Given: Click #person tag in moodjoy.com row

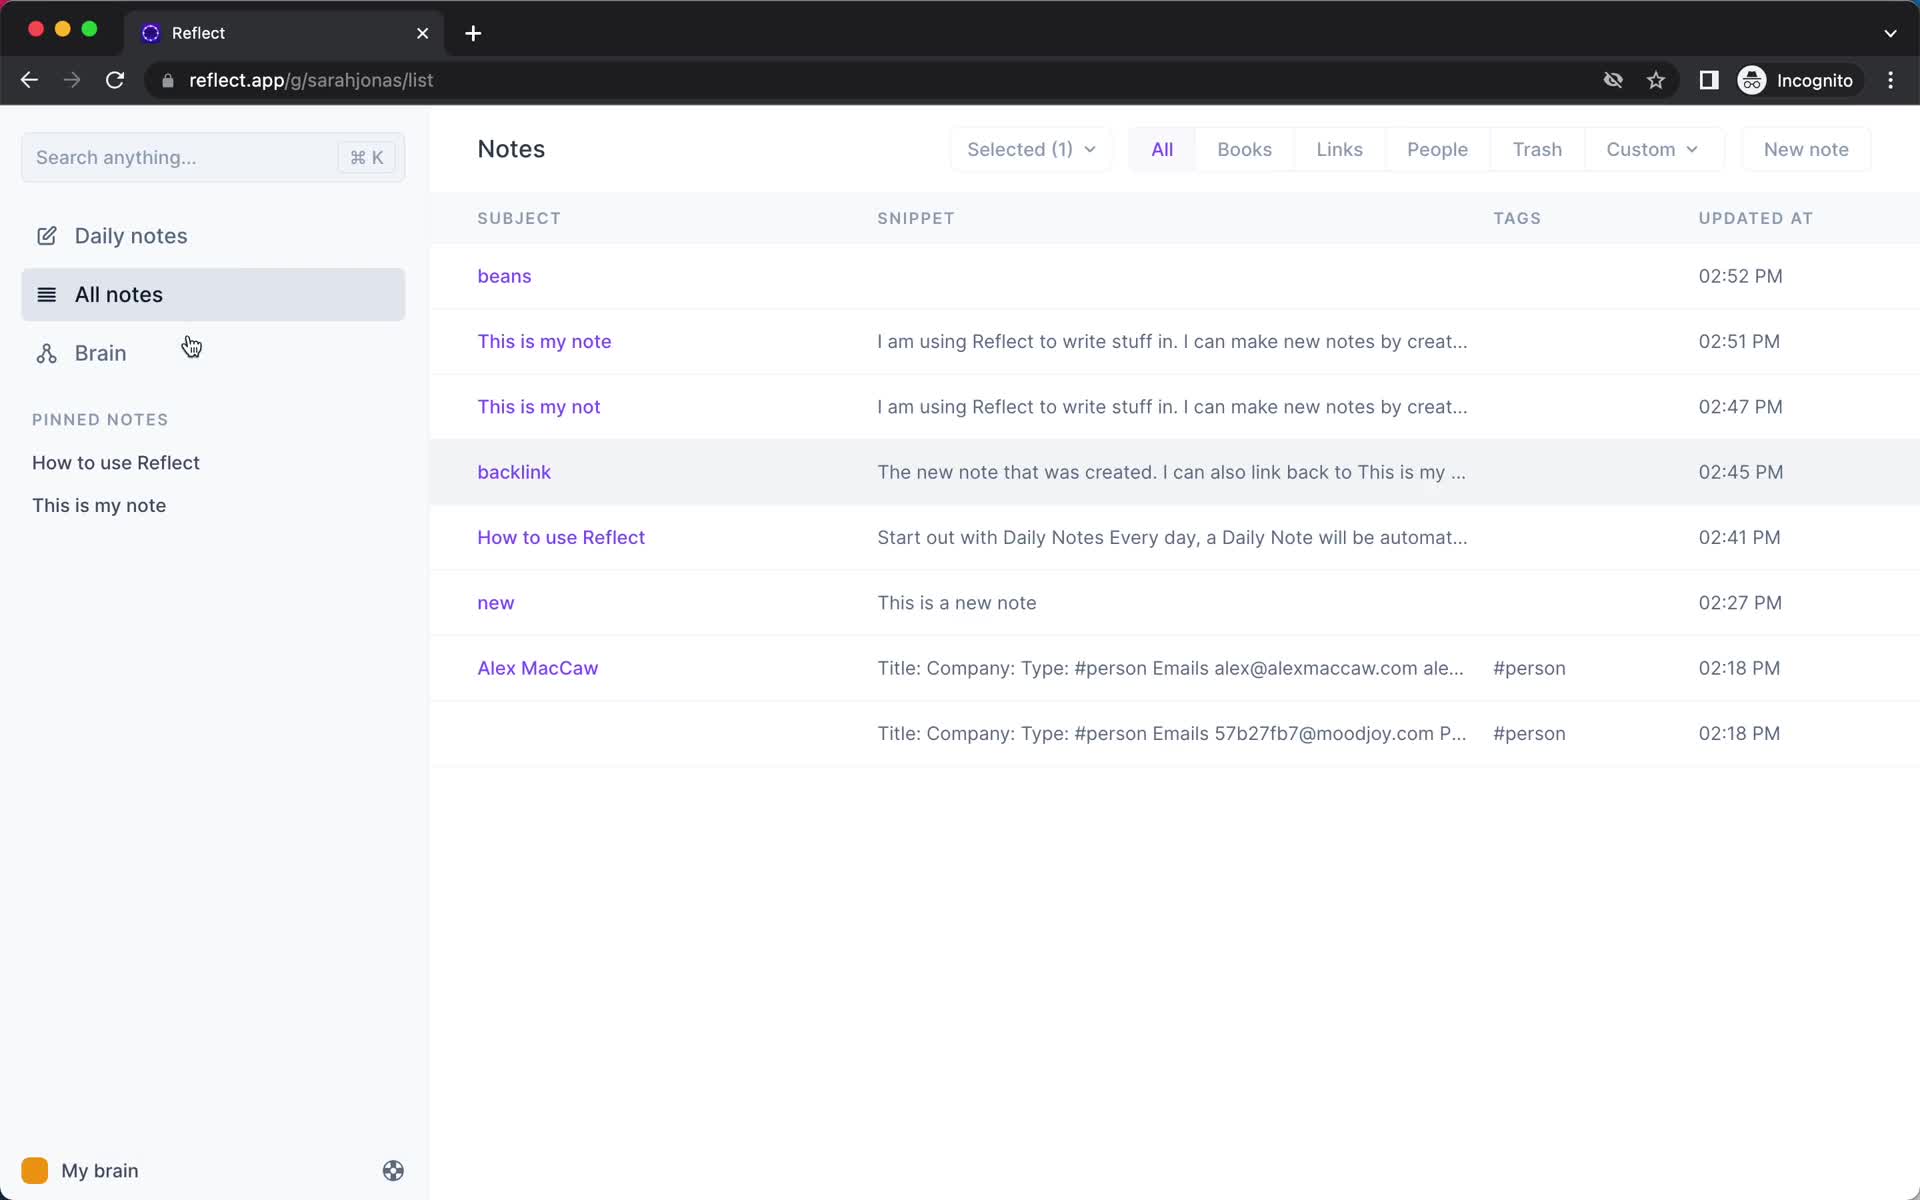Looking at the screenshot, I should pos(1529,734).
